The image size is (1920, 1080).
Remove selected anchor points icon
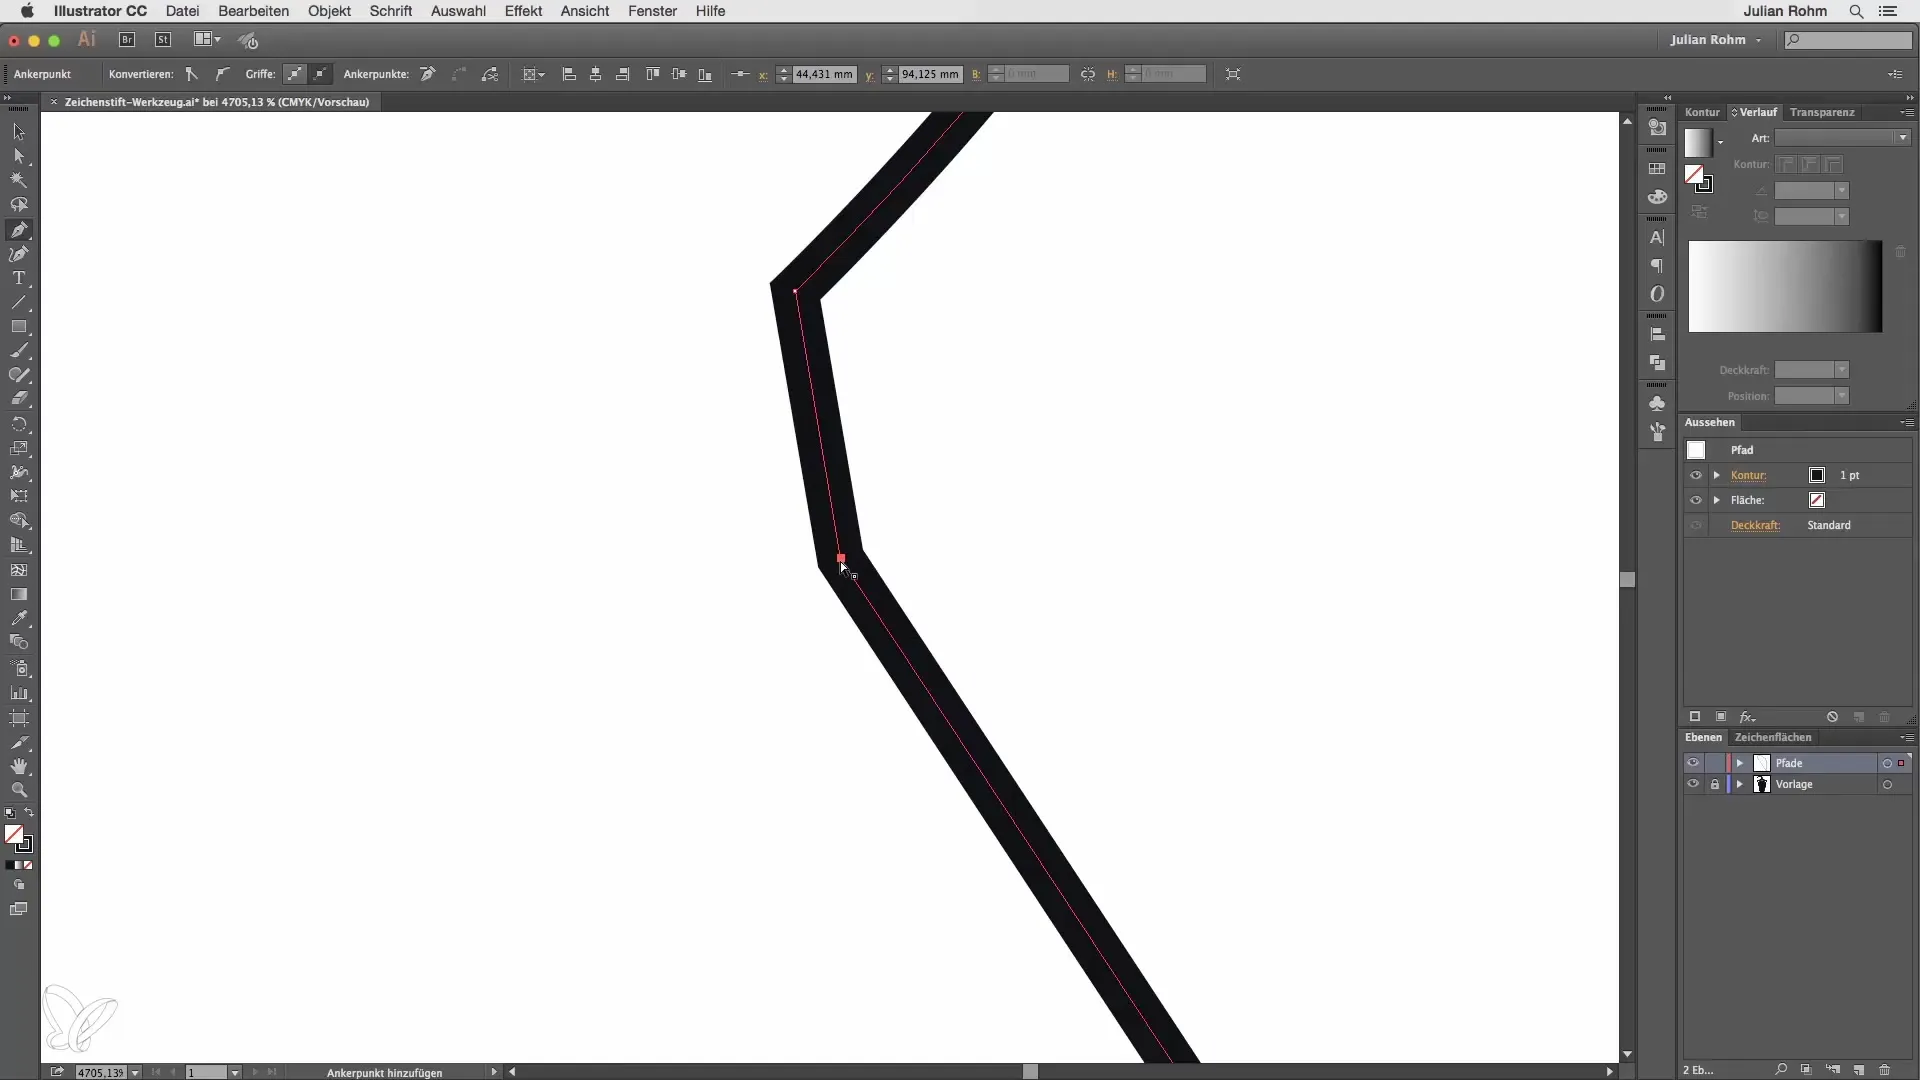428,74
